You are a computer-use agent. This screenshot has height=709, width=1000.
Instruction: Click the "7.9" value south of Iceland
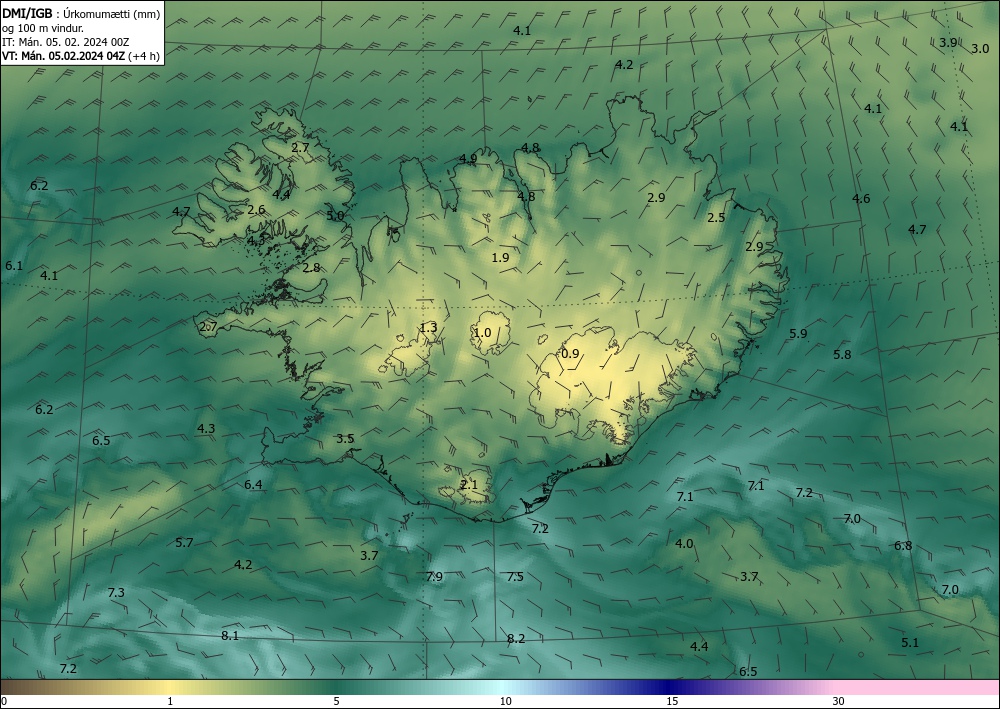434,576
